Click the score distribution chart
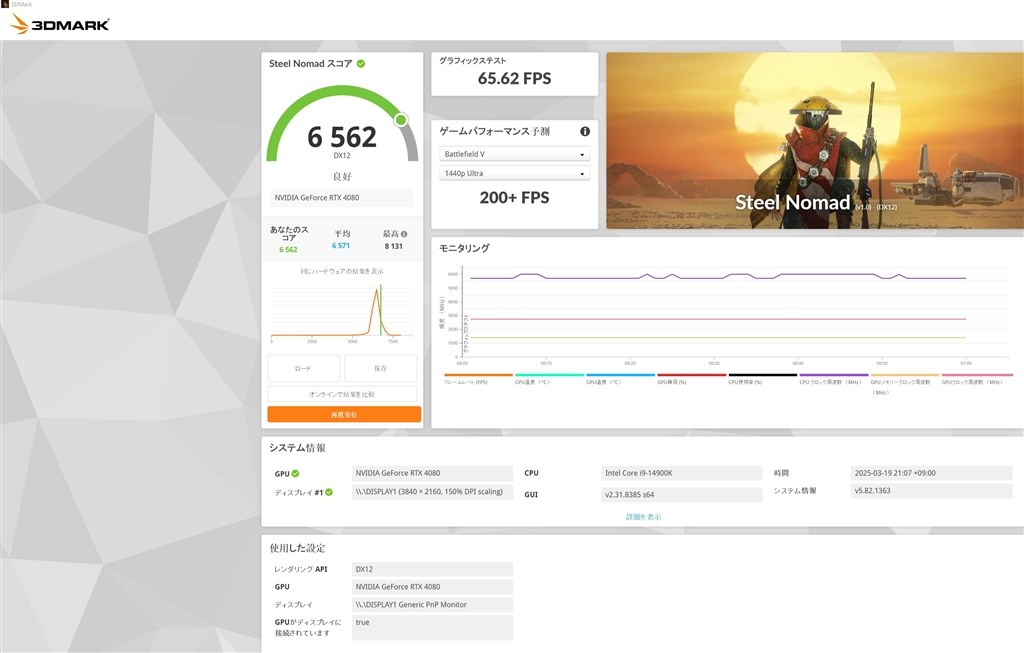 [x=342, y=313]
